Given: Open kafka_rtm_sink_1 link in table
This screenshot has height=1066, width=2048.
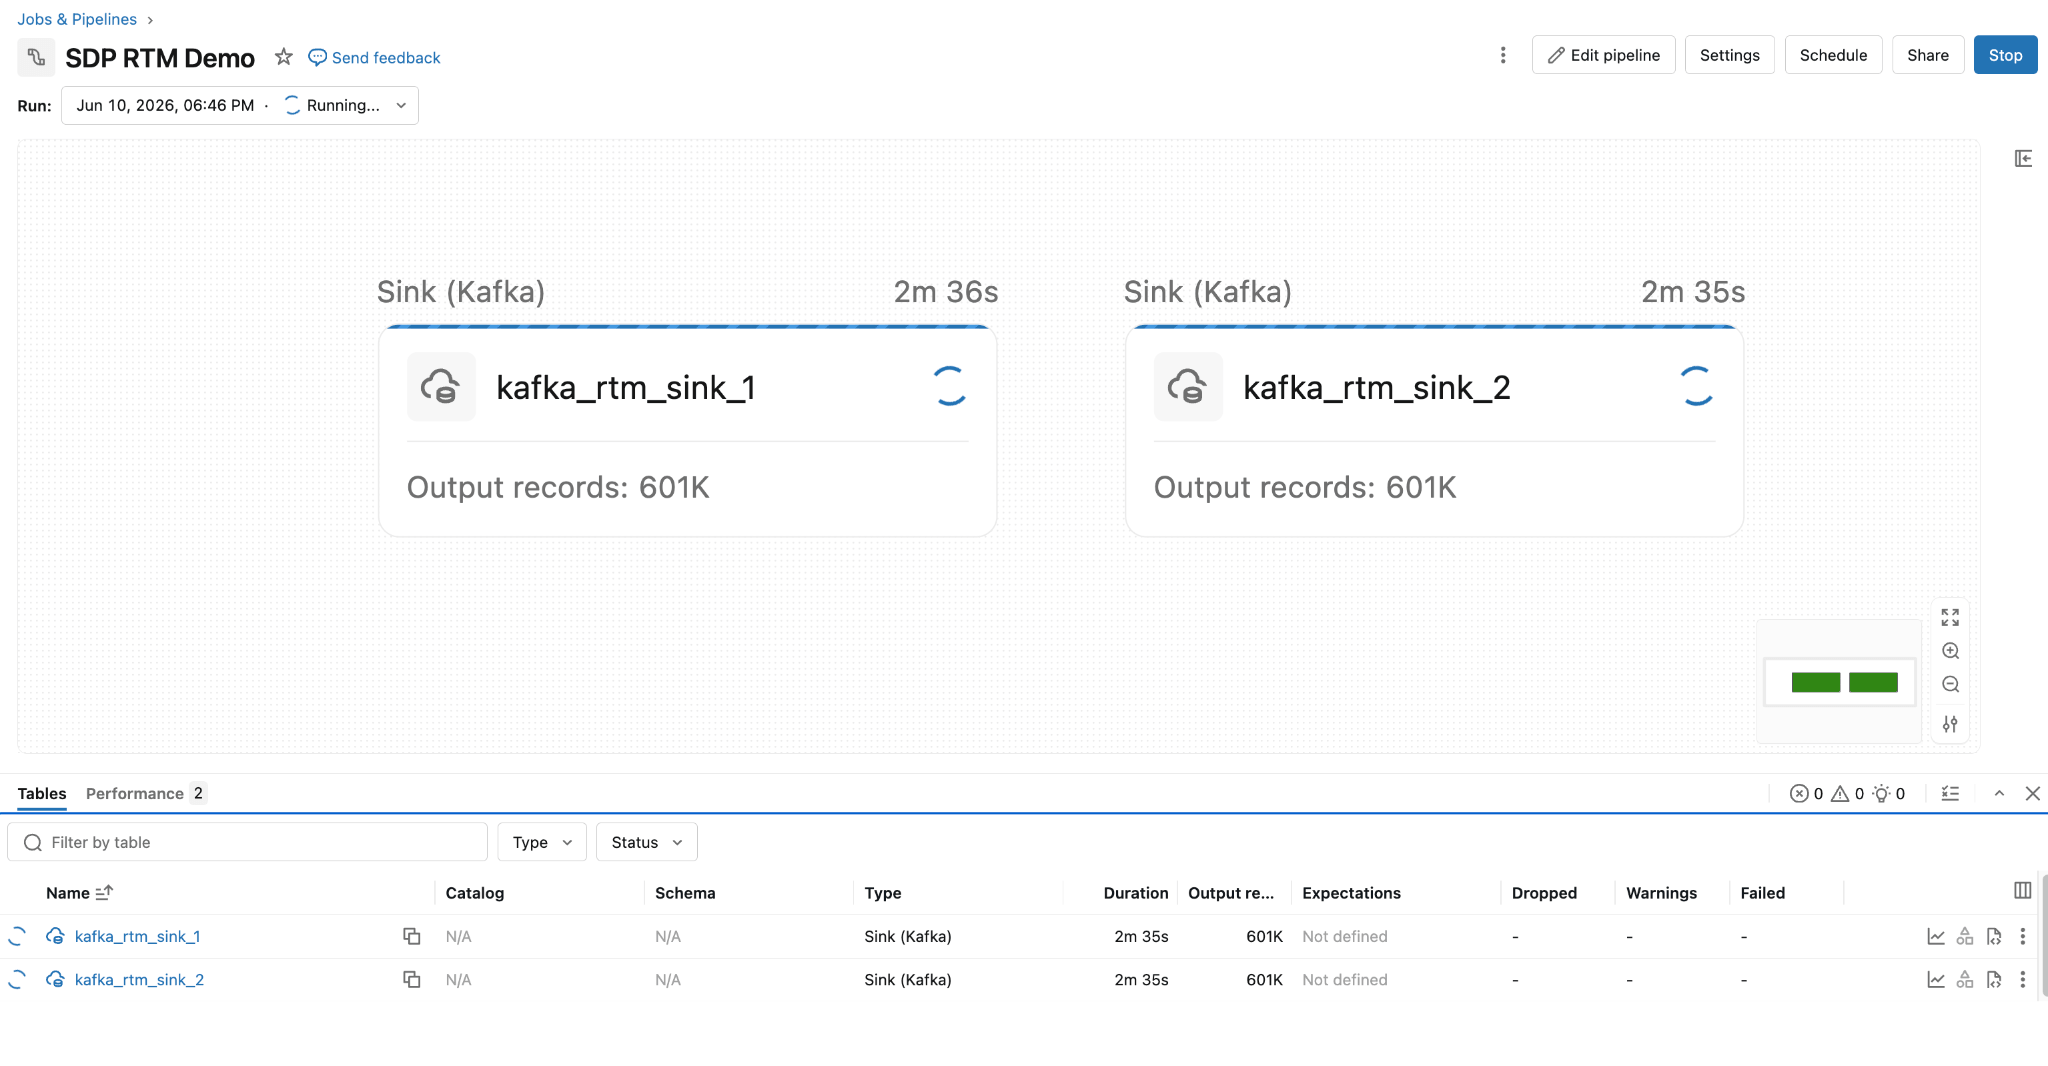Looking at the screenshot, I should [x=137, y=936].
